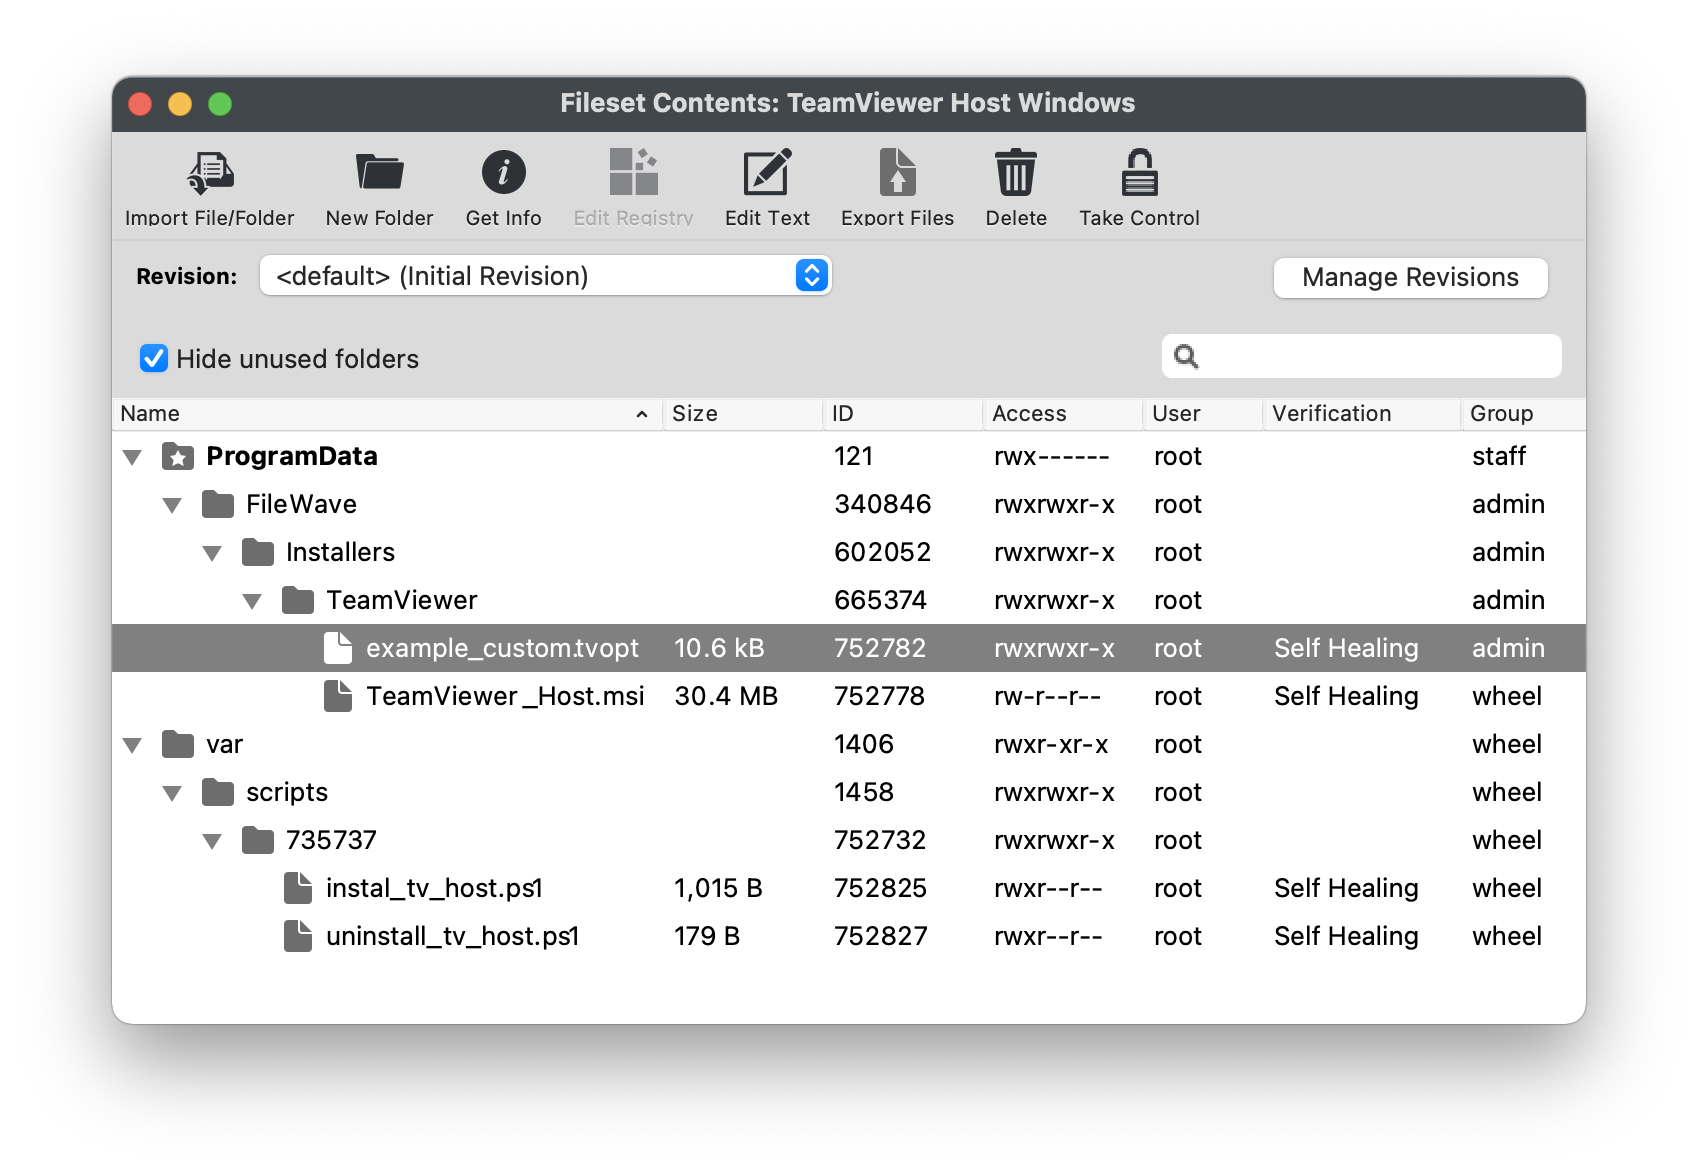Sort by the Name column header
Screen dimensions: 1698x1172
click(x=387, y=414)
